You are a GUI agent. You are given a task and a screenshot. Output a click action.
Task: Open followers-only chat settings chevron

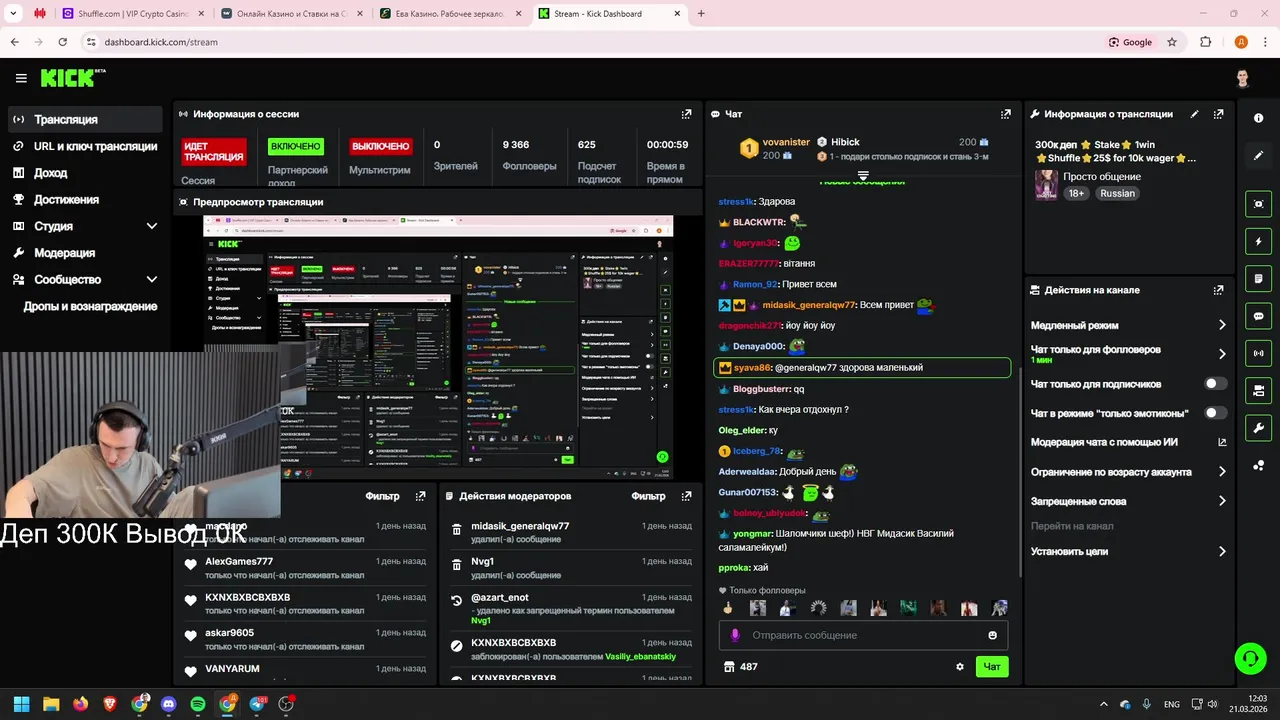pyautogui.click(x=1222, y=354)
